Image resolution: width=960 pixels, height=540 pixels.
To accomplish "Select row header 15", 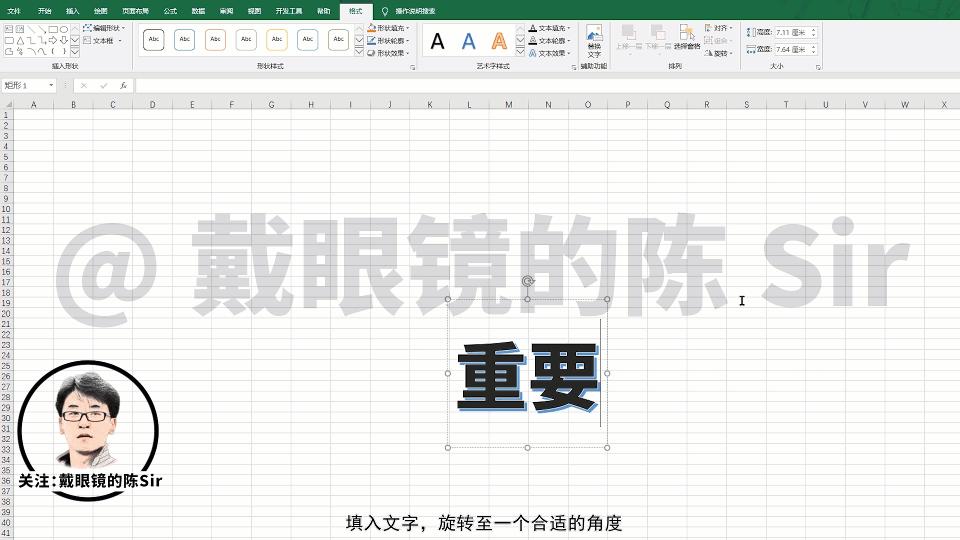I will pyautogui.click(x=6, y=261).
